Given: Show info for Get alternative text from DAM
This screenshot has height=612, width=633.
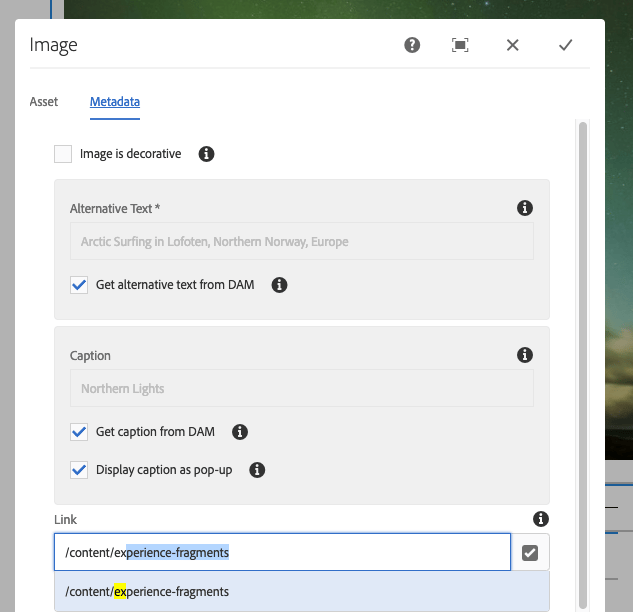Looking at the screenshot, I should click(279, 285).
